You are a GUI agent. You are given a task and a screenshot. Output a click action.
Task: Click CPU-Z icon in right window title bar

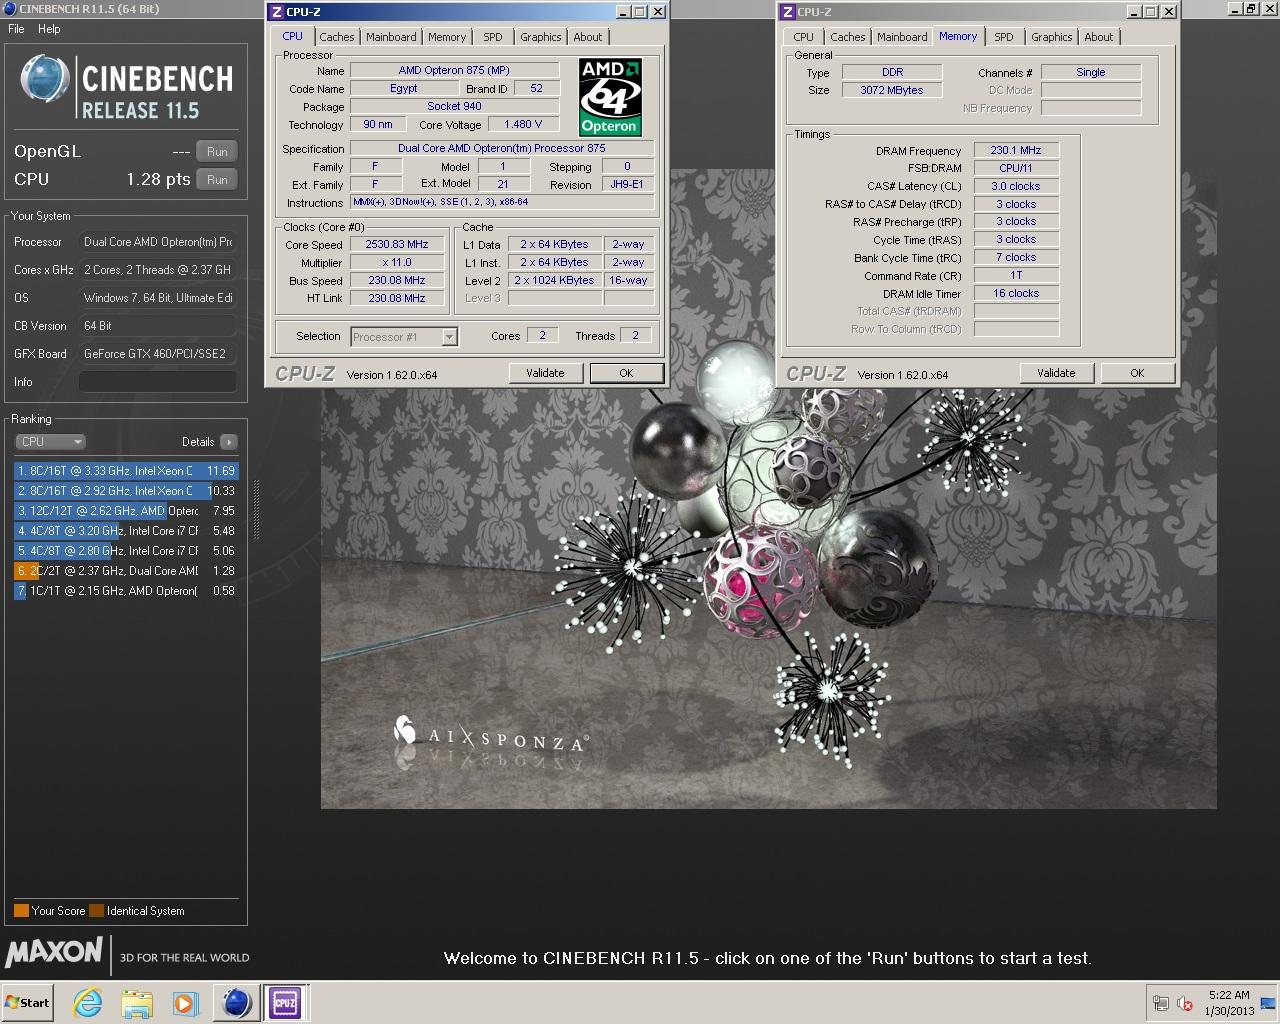[788, 12]
